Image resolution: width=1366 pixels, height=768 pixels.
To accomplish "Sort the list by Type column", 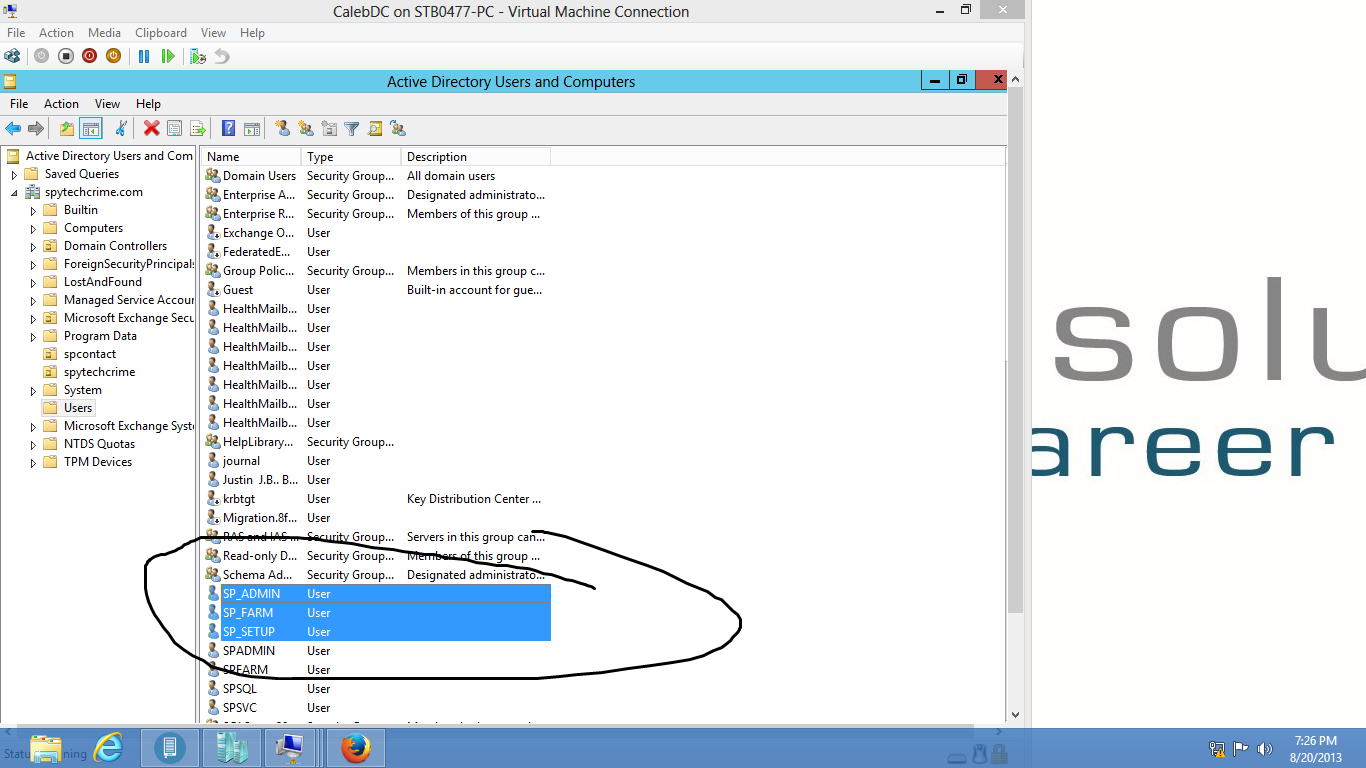I will coord(351,157).
